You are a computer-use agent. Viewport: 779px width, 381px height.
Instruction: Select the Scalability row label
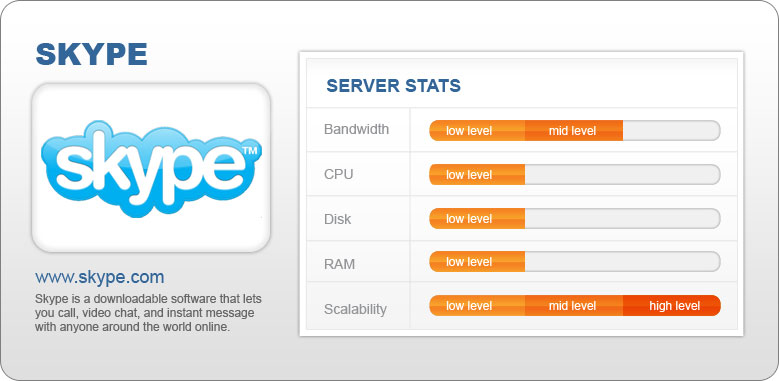pos(355,309)
